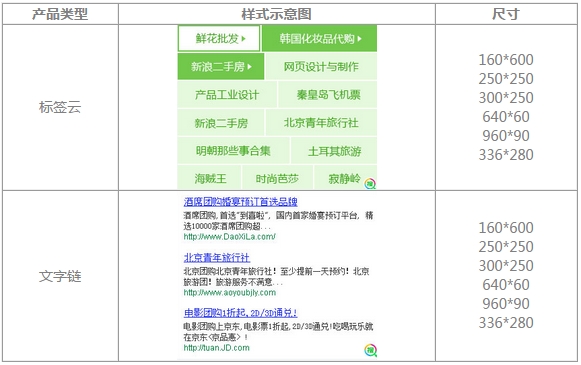Choose the 秦皇岛飞机票 tag
The width and height of the screenshot is (581, 365).
tap(328, 95)
